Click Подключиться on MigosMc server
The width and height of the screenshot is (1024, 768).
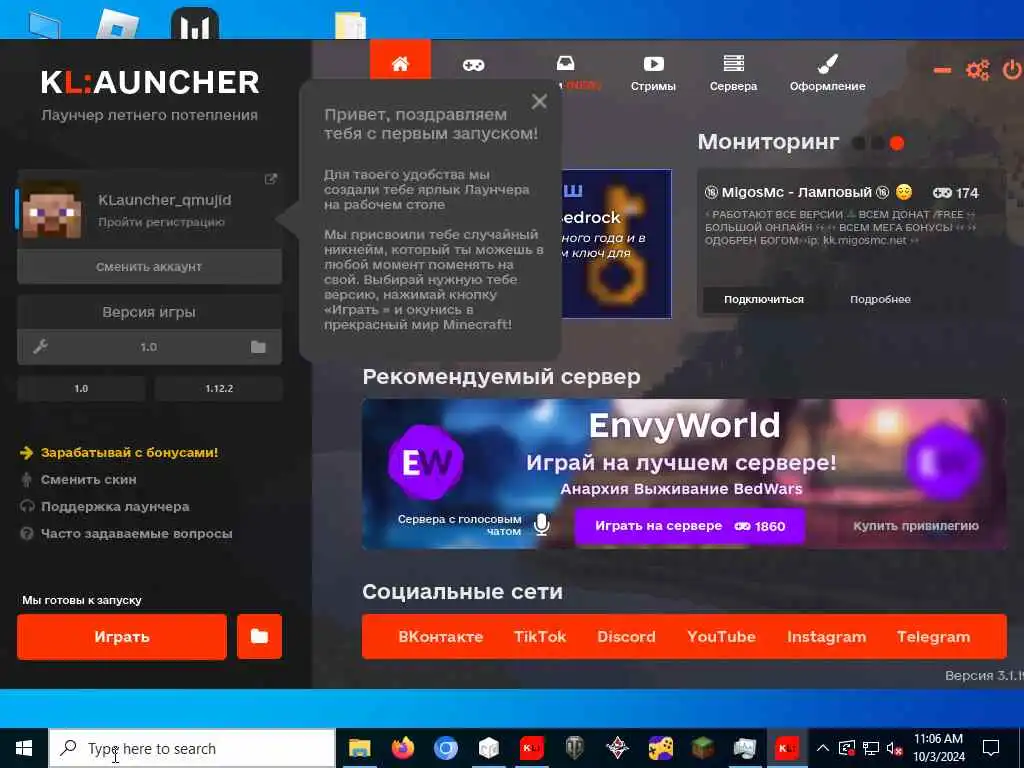[763, 299]
